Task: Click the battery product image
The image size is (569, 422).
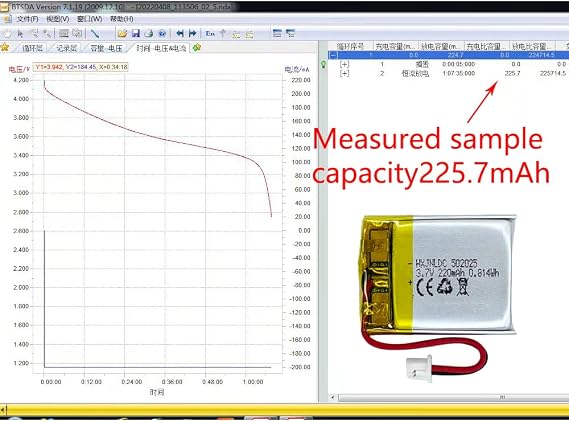Action: click(x=438, y=298)
